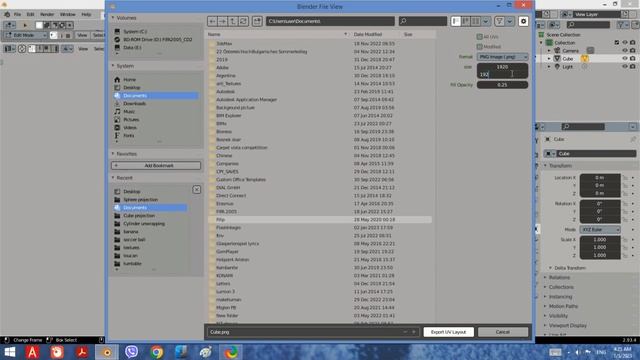
Task: Click the Size X field showing 1920
Action: (x=502, y=67)
